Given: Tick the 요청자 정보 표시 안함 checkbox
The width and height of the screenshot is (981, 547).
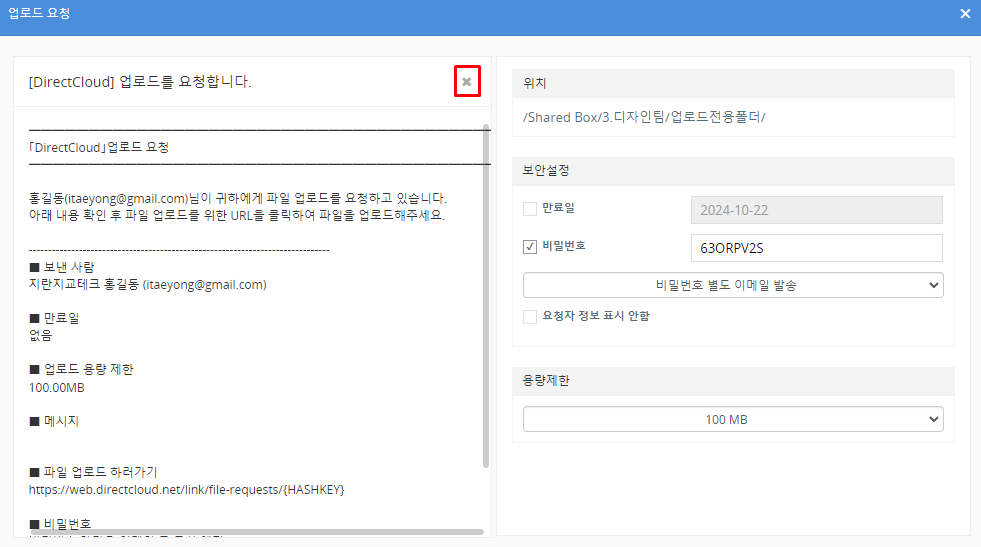Looking at the screenshot, I should [530, 317].
